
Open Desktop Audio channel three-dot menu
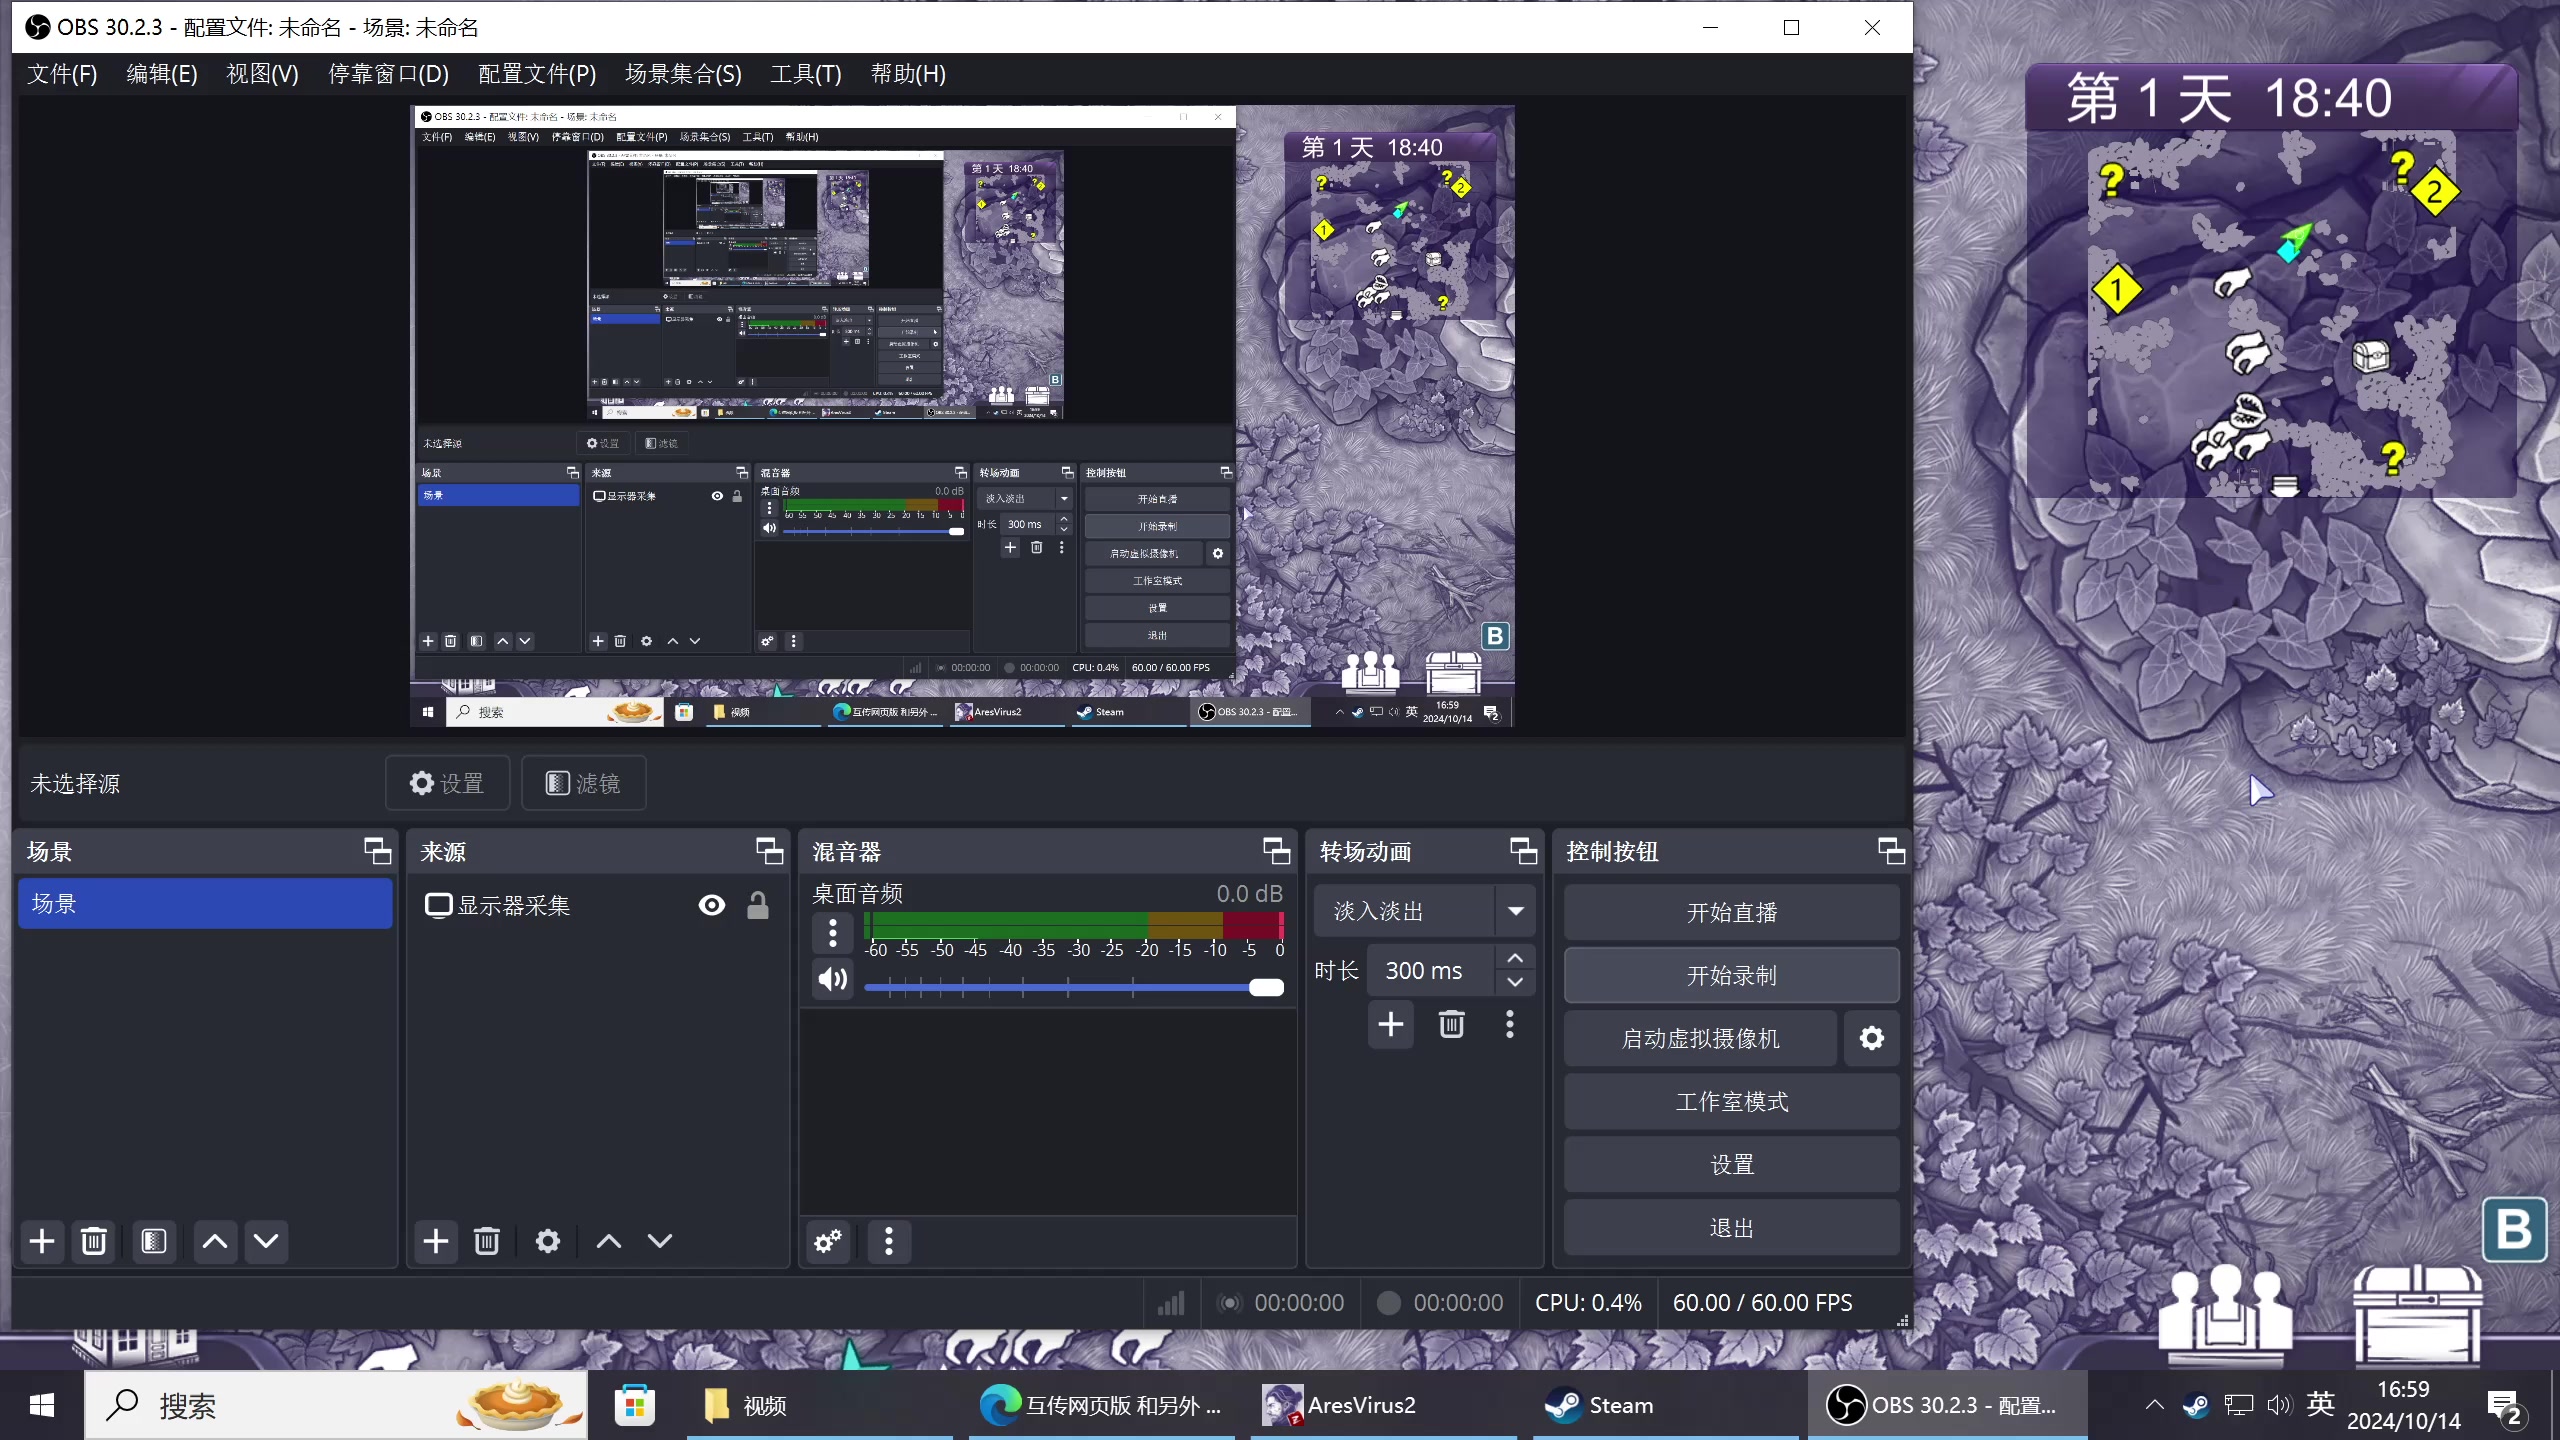(x=833, y=932)
